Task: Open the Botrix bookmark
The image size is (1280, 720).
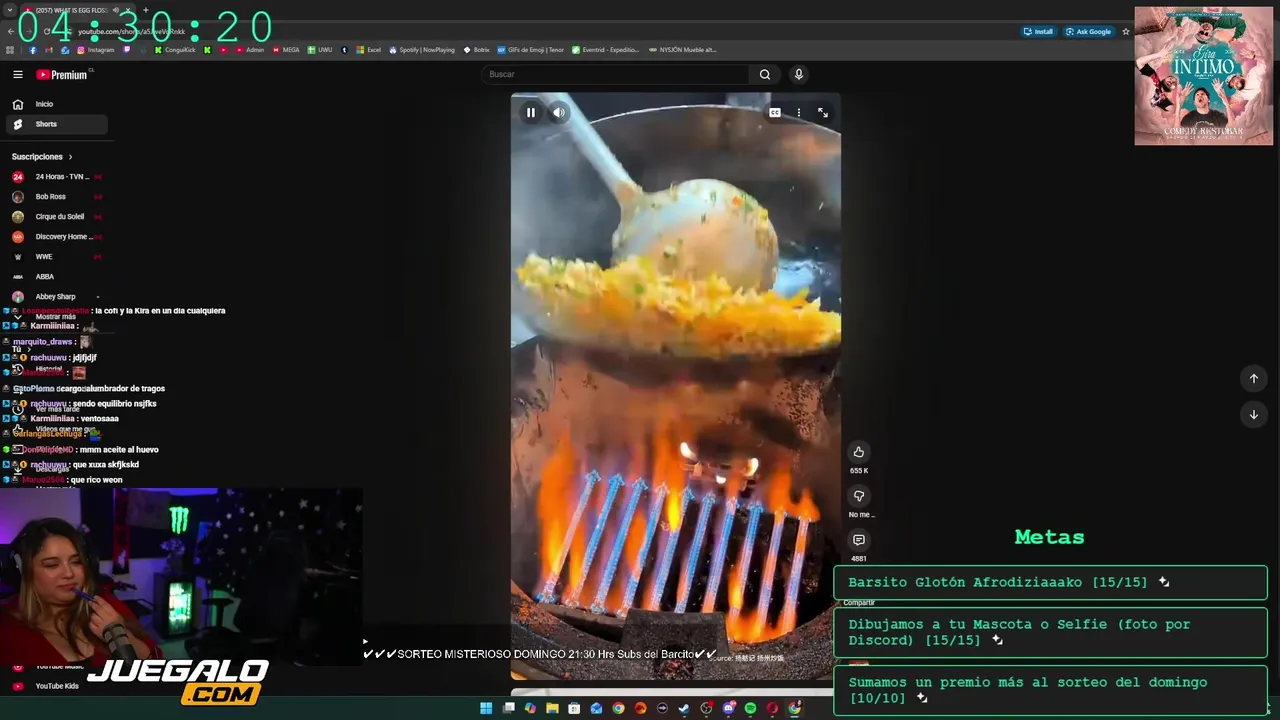Action: pos(477,50)
